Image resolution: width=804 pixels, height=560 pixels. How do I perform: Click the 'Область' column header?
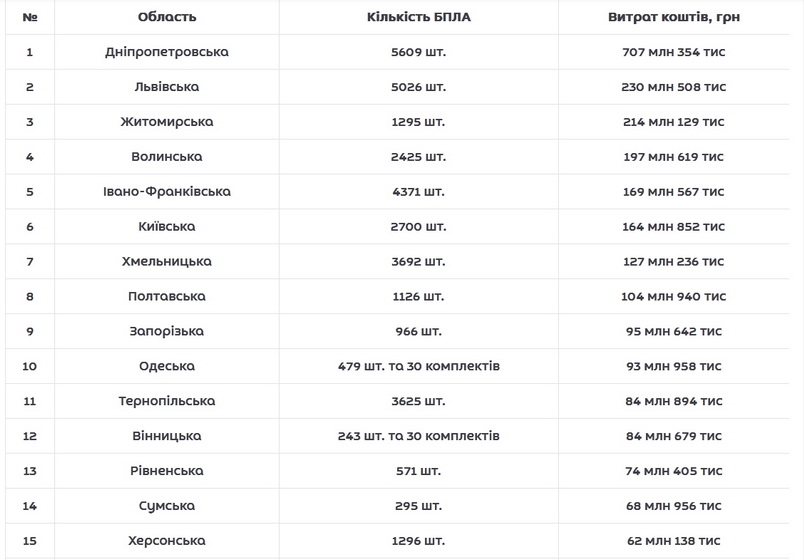click(167, 17)
